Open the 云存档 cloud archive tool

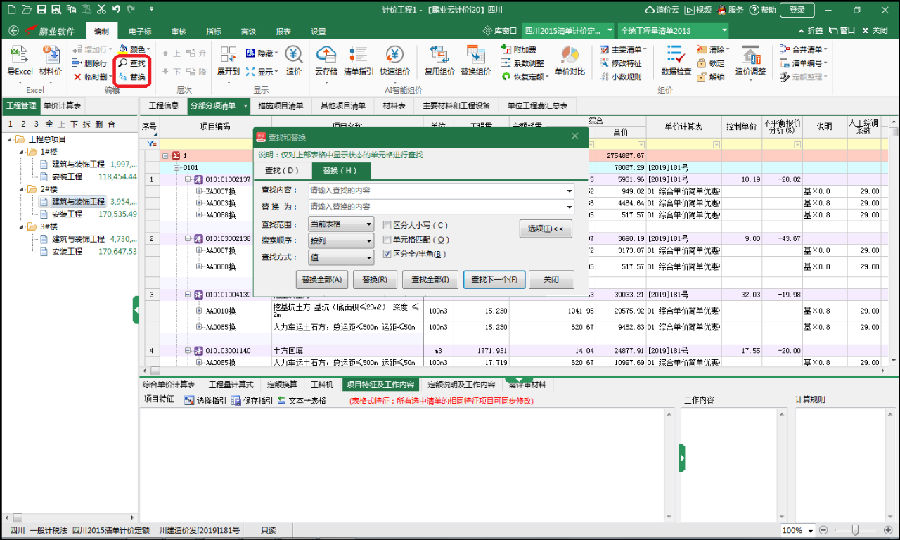point(326,60)
